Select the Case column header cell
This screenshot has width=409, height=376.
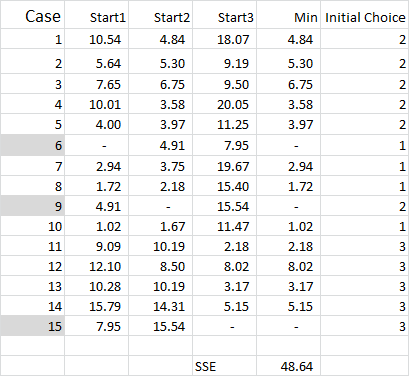point(32,14)
